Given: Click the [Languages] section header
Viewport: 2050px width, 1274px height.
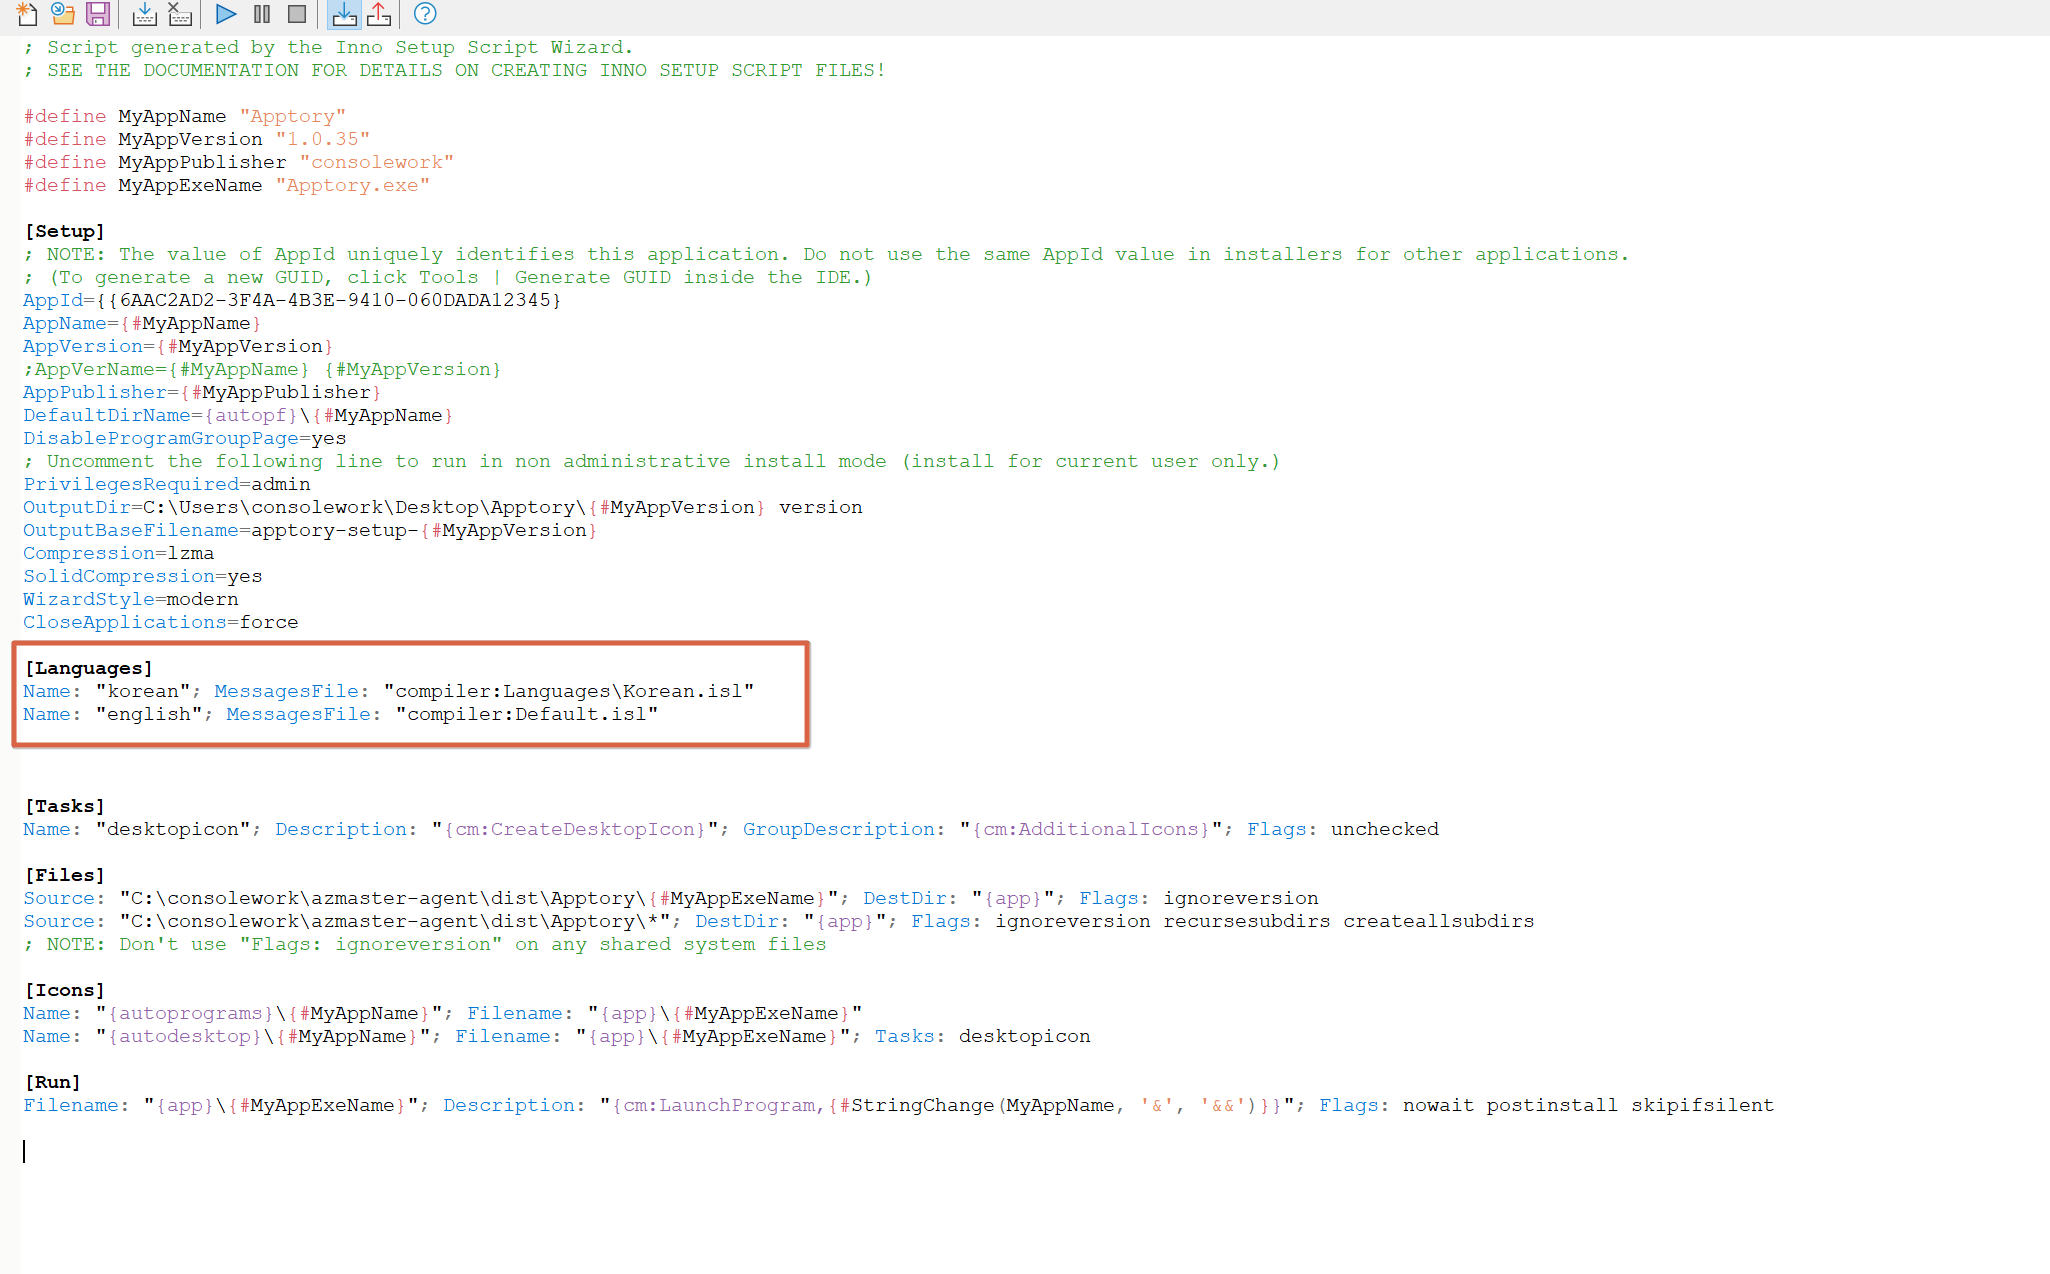Looking at the screenshot, I should (89, 668).
